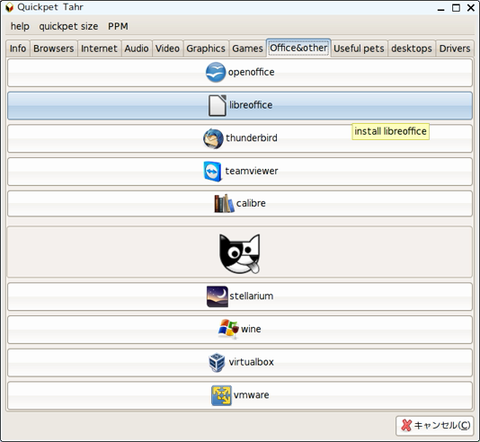Switch to the Drivers tab
The height and width of the screenshot is (442, 480).
(x=455, y=48)
